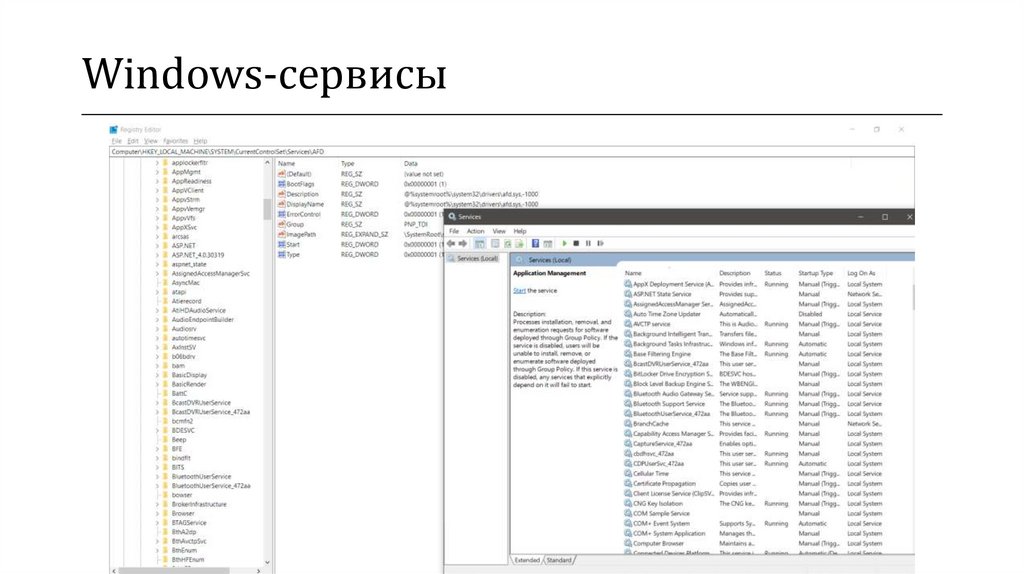Open the Action menu in Services

(475, 231)
